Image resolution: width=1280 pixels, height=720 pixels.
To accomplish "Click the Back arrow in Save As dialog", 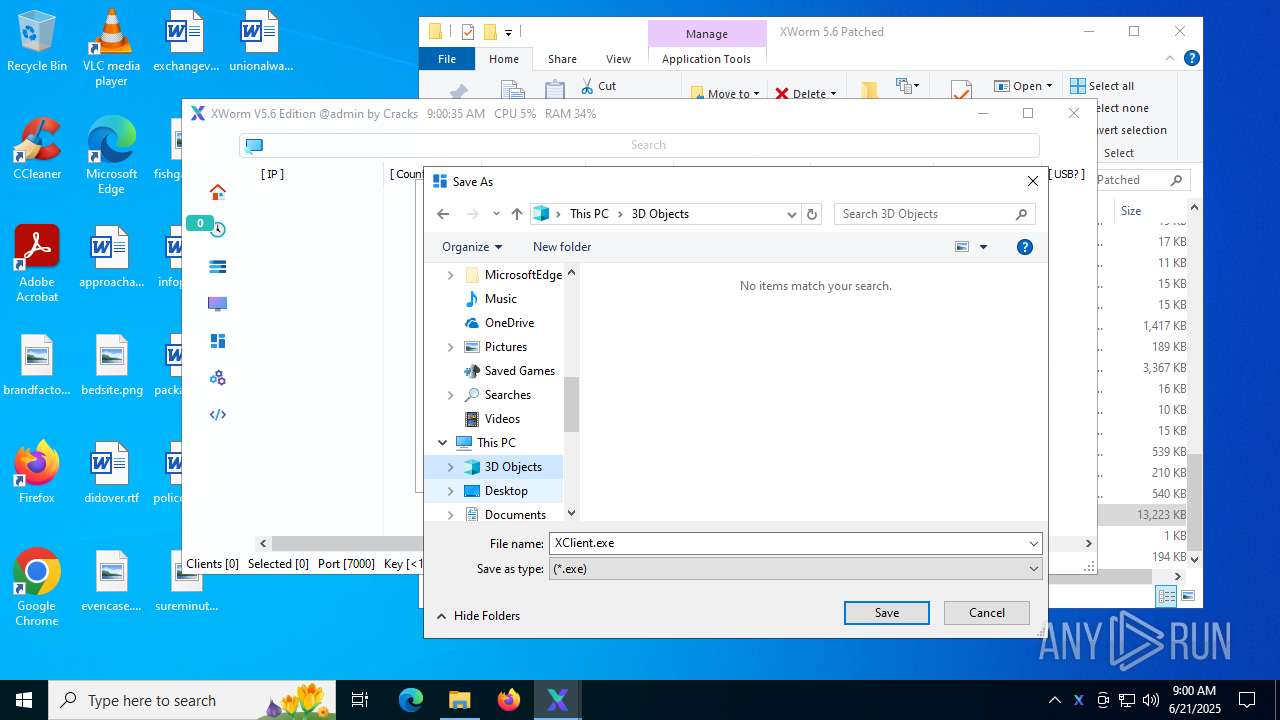I will click(x=443, y=214).
